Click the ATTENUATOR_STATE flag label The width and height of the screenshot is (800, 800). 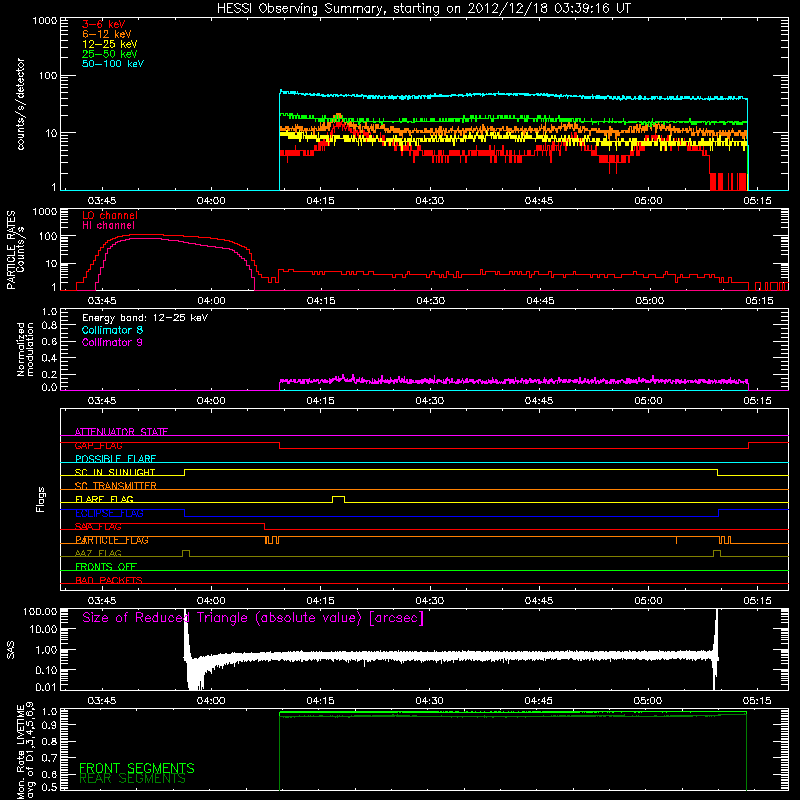click(x=121, y=432)
